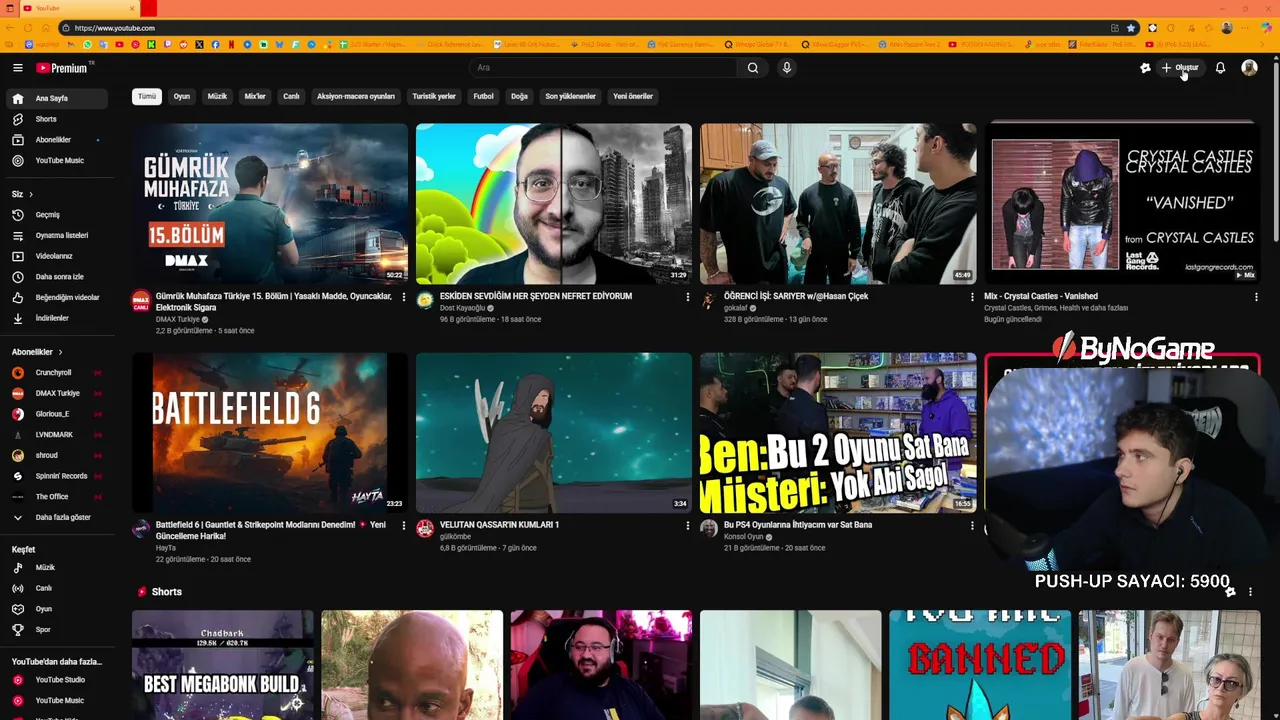Viewport: 1280px width, 720px height.
Task: Open Oynatma listeleri
Action: pyautogui.click(x=57, y=235)
